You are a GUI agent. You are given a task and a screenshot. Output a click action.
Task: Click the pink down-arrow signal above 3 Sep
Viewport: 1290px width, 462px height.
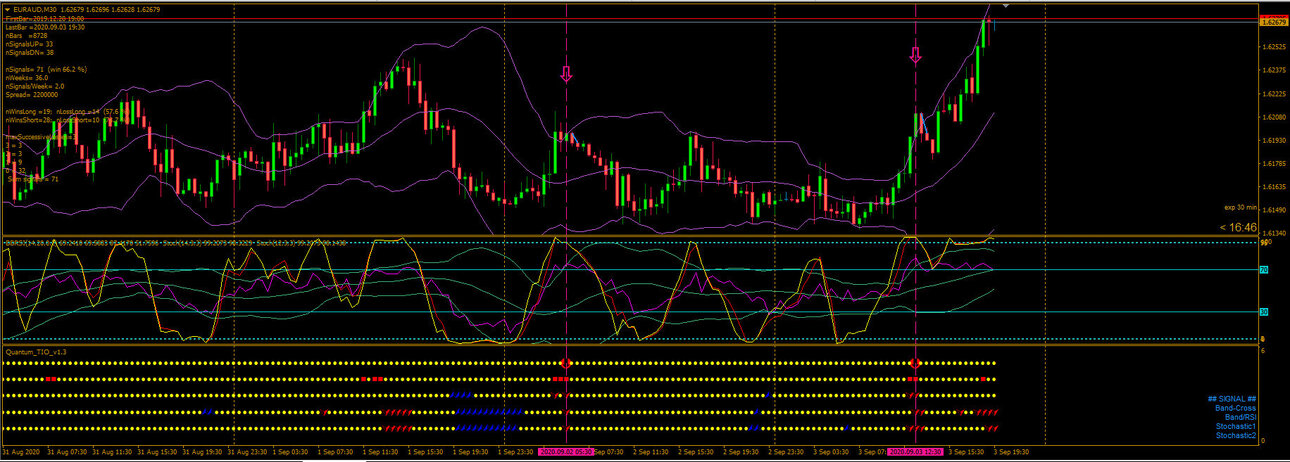click(x=915, y=55)
